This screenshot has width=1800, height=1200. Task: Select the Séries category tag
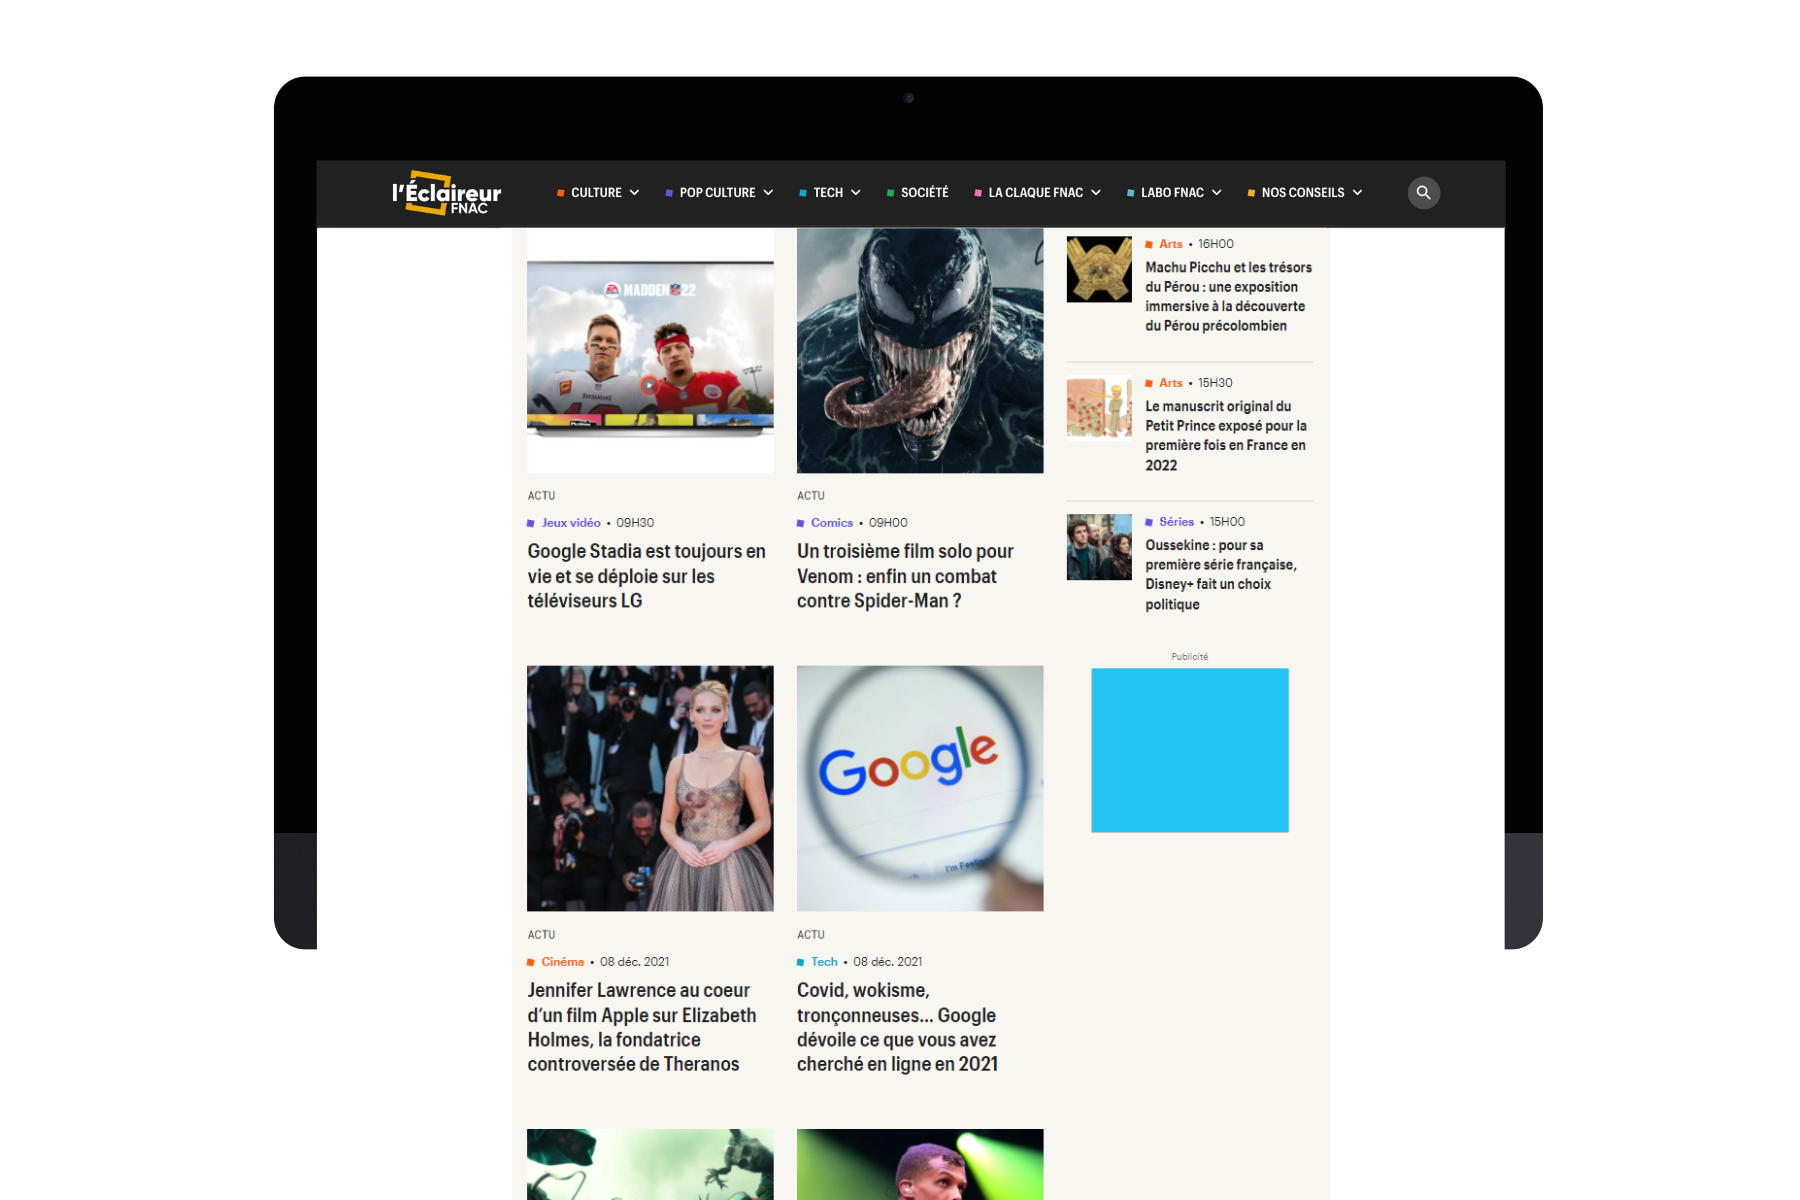point(1176,522)
